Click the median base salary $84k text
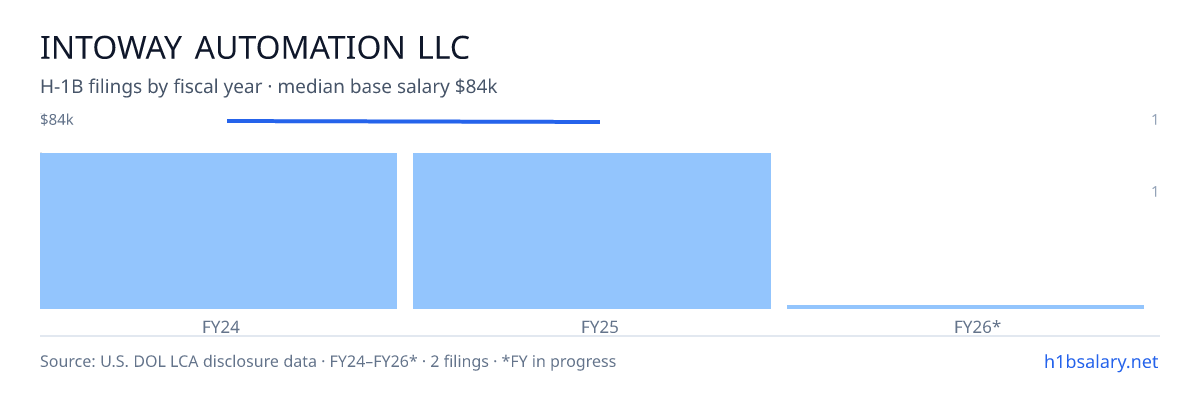Viewport: 1200px width, 400px height. (x=388, y=87)
